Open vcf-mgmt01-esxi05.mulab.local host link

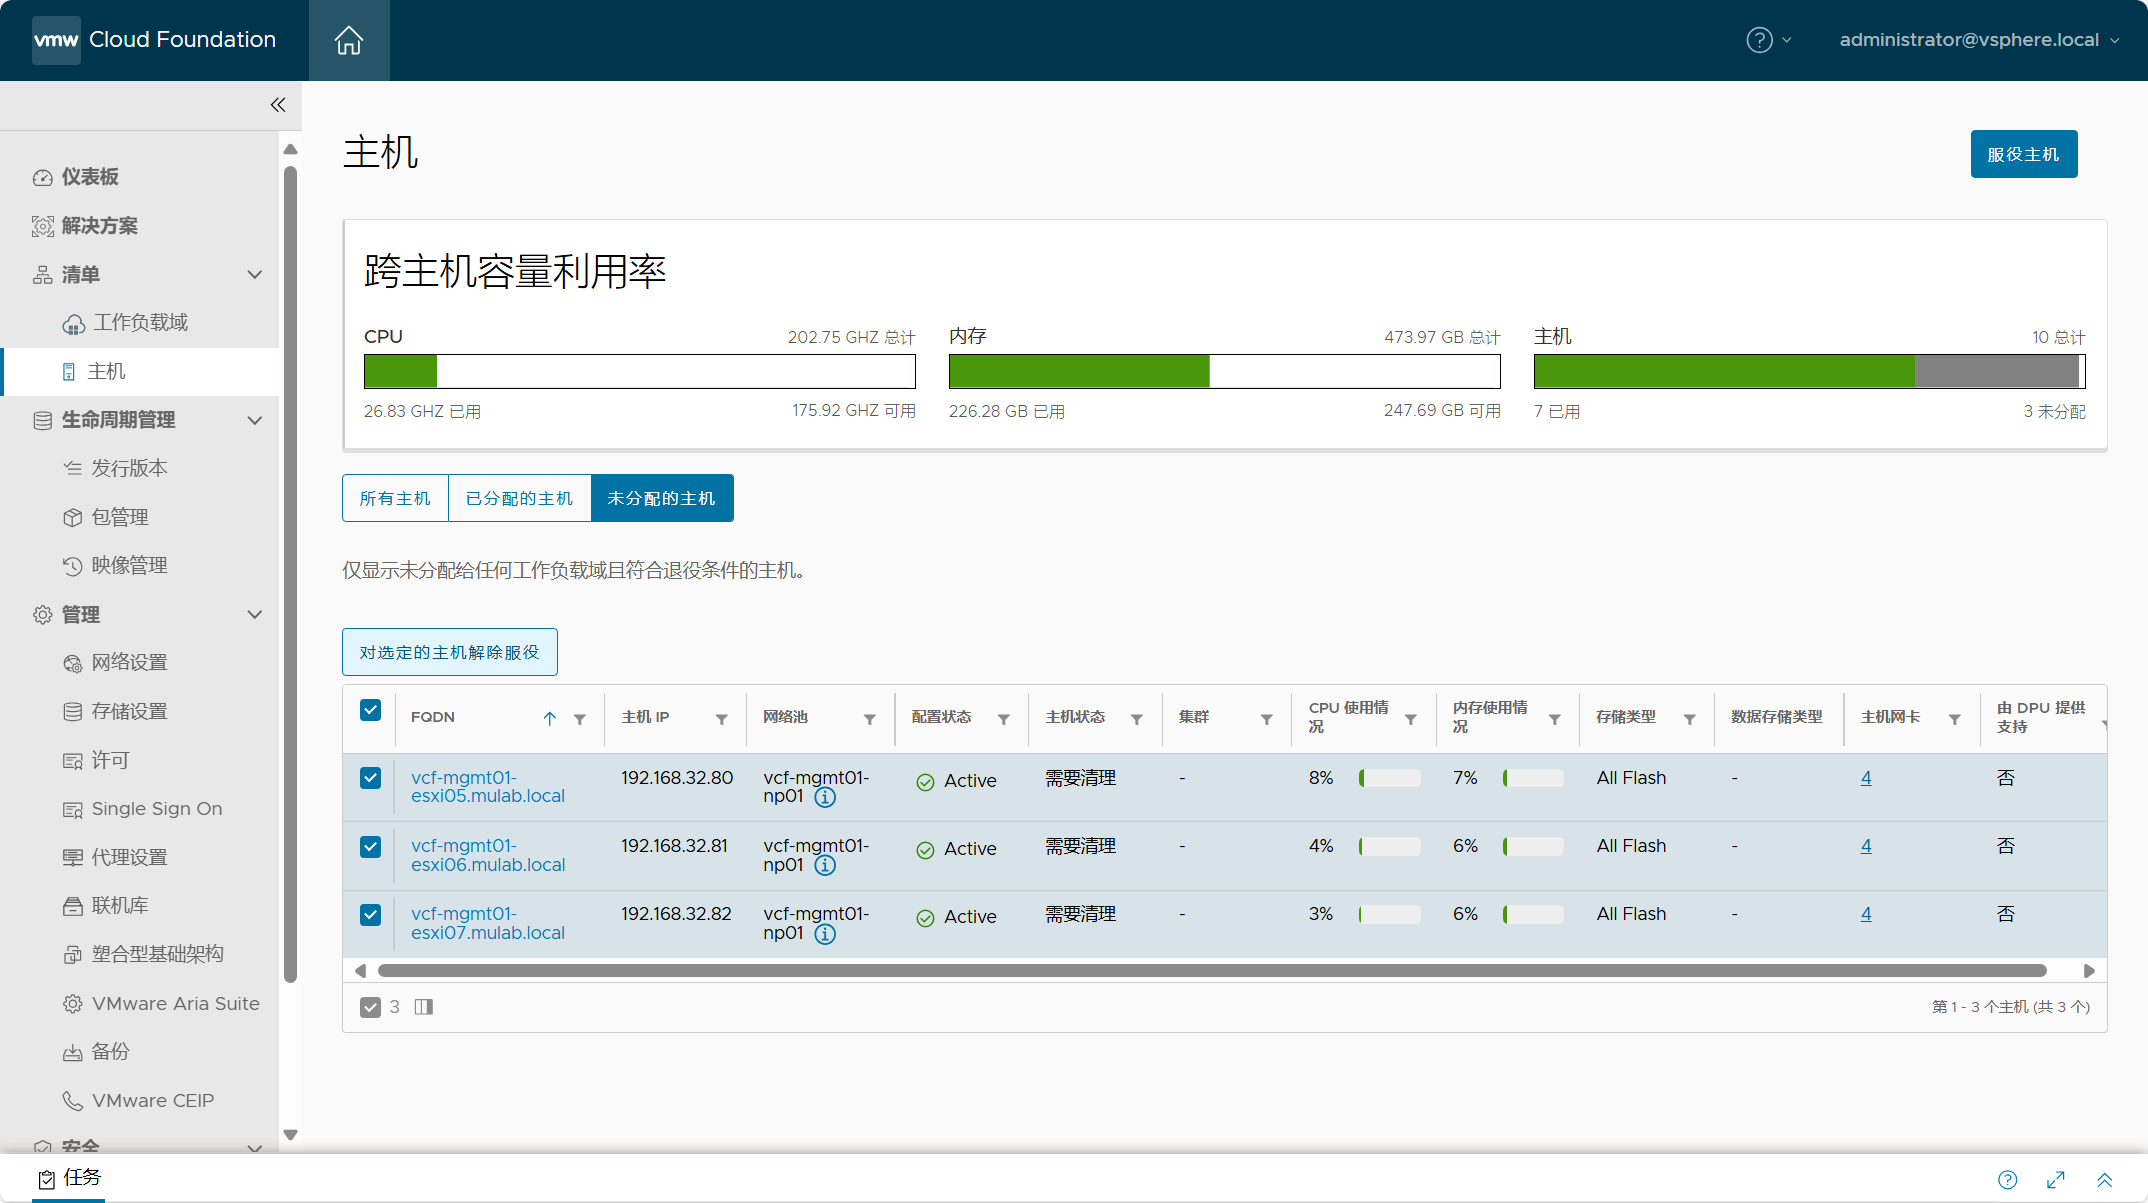488,787
